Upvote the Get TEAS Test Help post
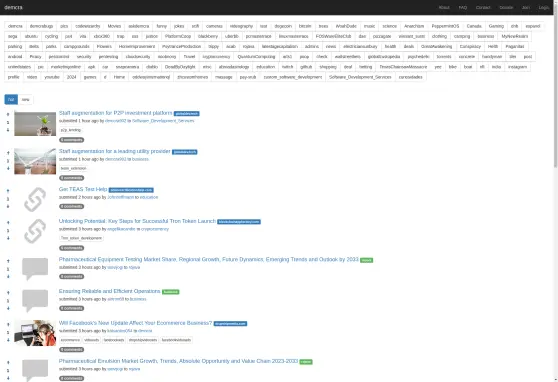558x382 pixels. click(x=8, y=191)
